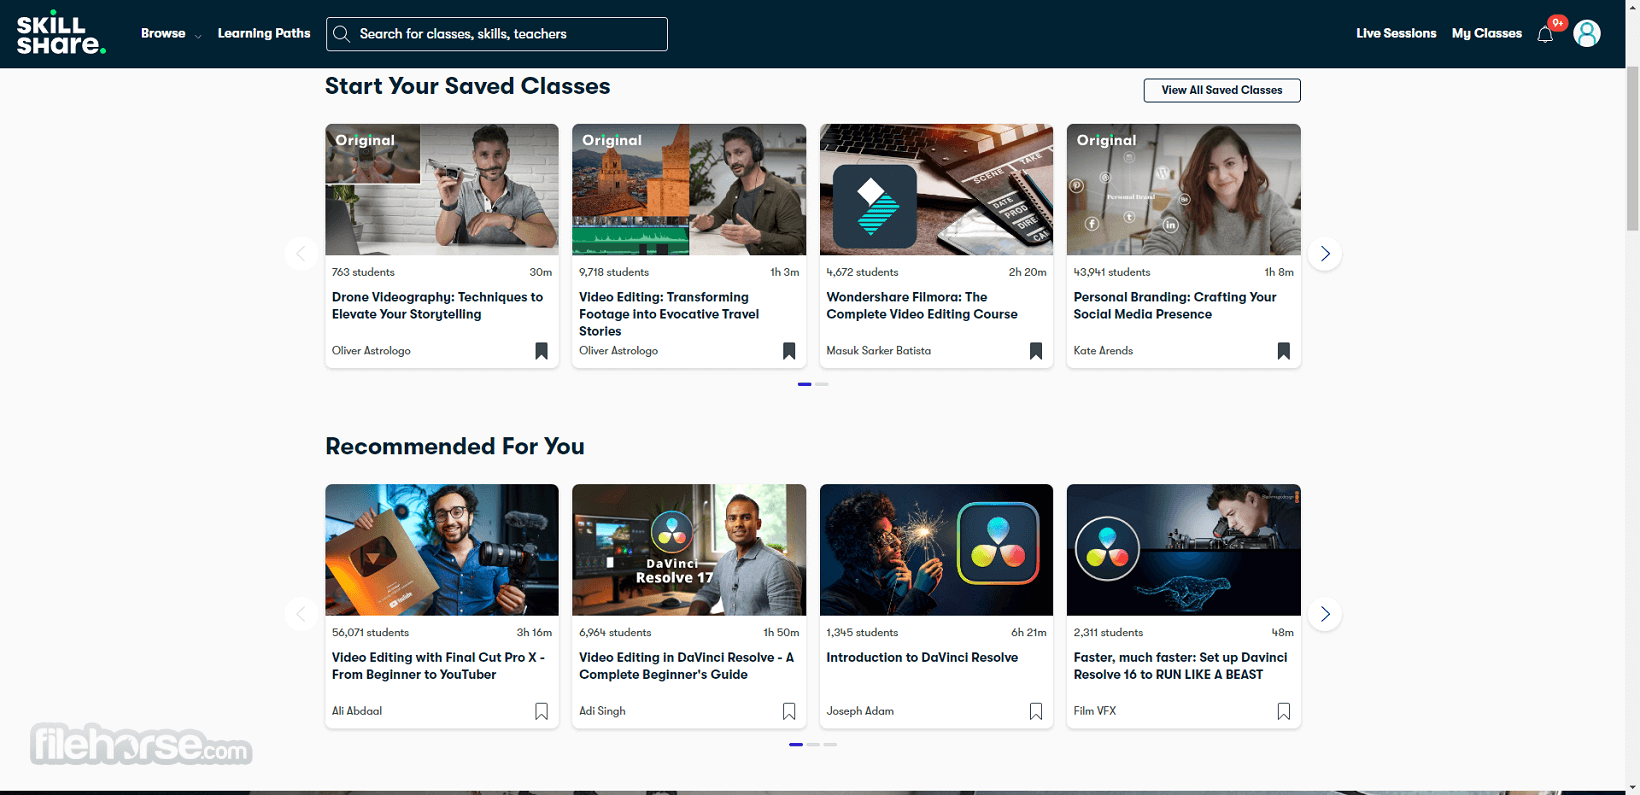Unsave Personal Branding class bookmark

click(1284, 351)
